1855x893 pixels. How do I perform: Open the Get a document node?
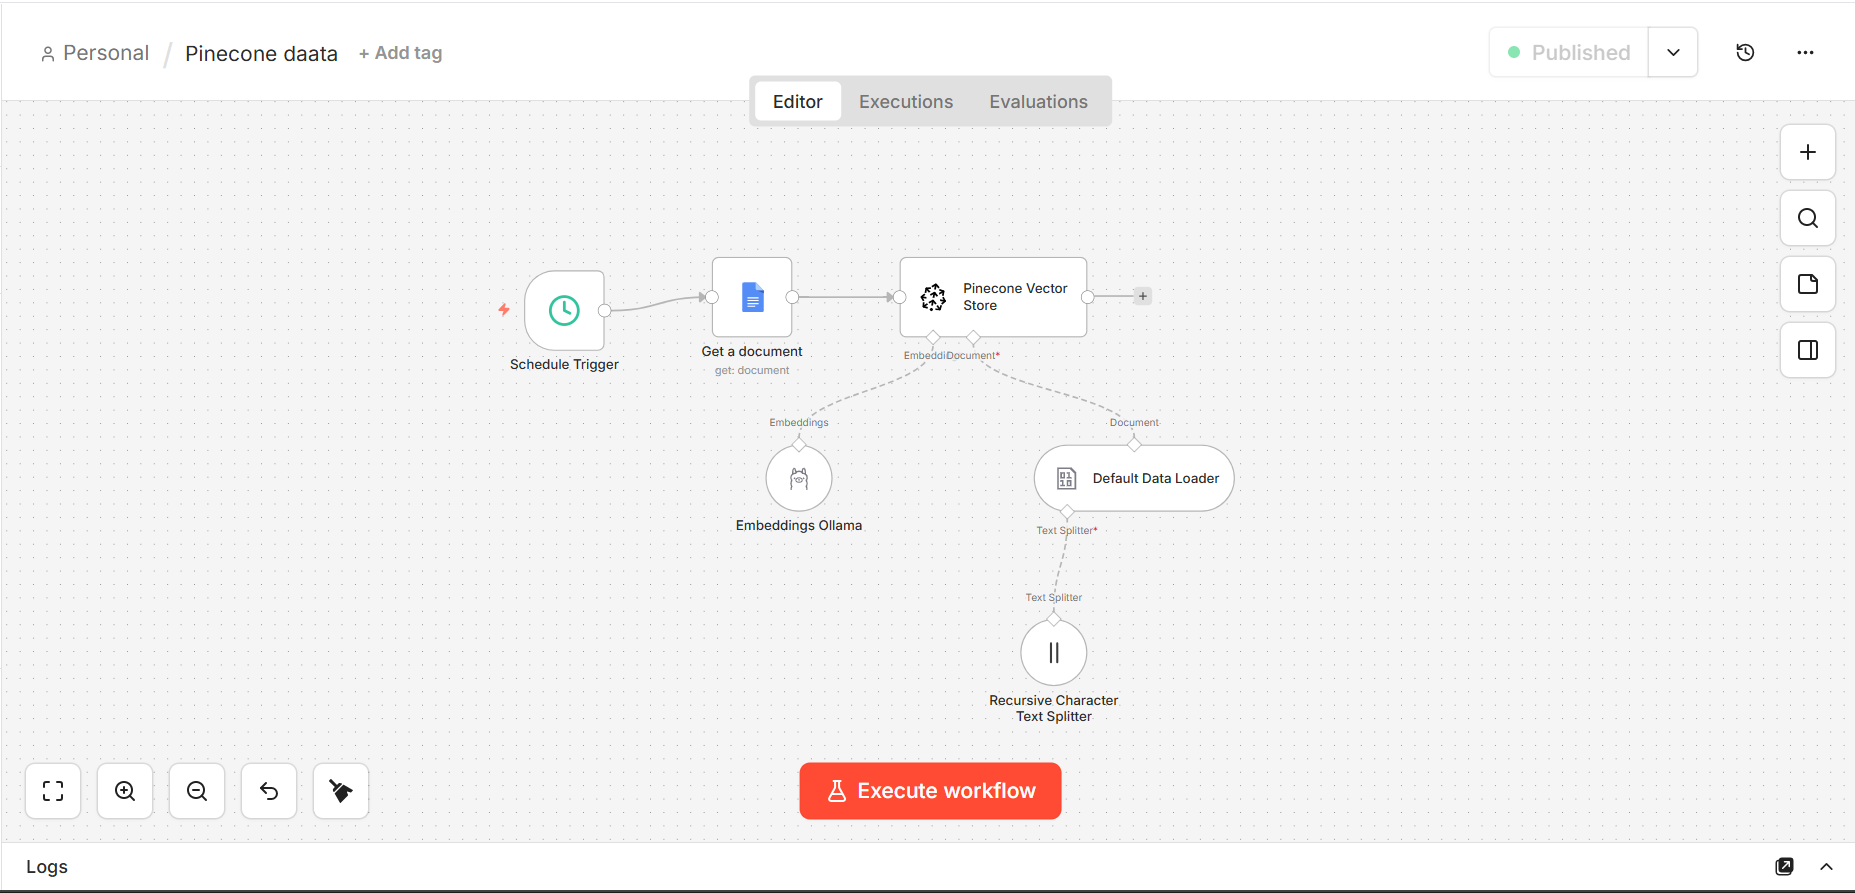(x=752, y=297)
